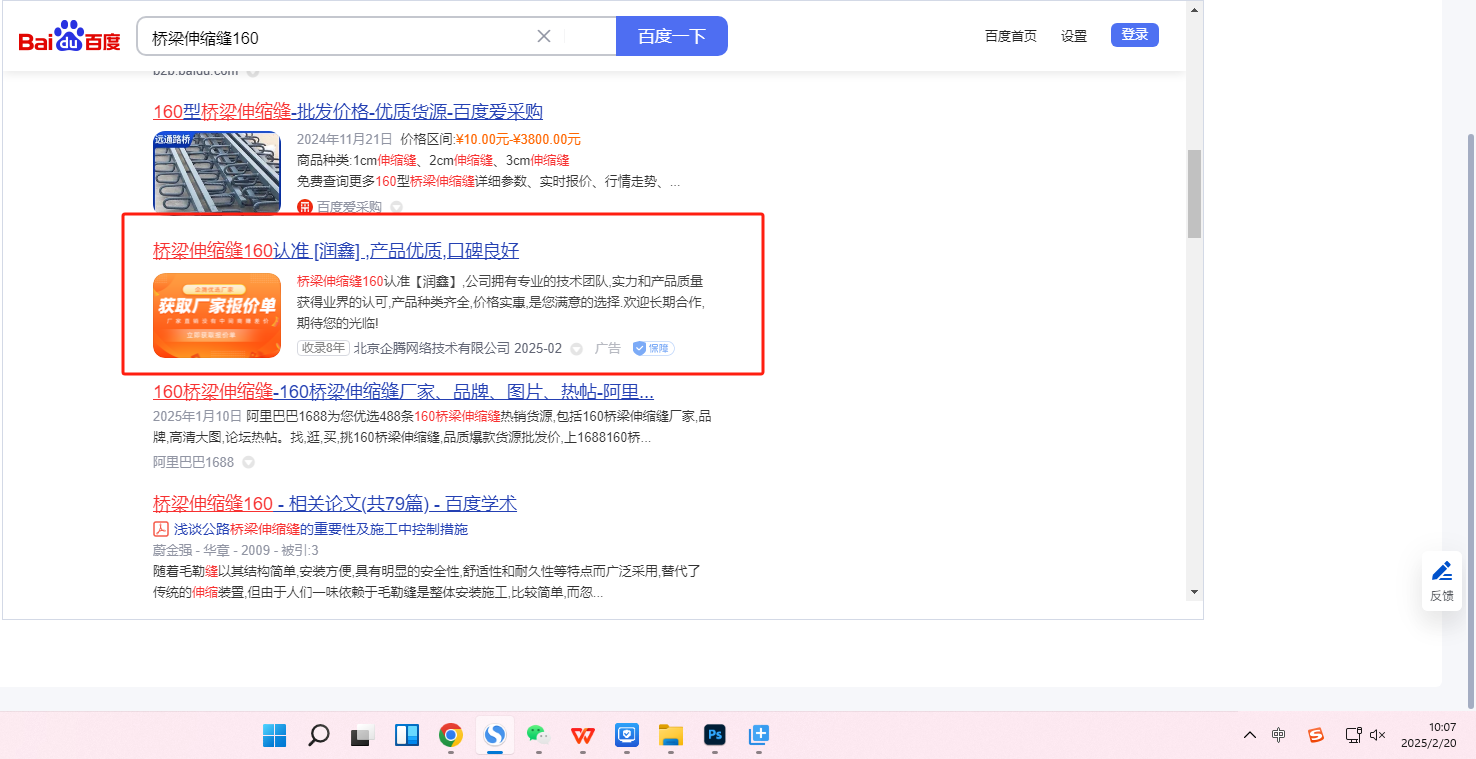Open the 百度学术 相关论文 result link
The image size is (1476, 759).
tap(334, 503)
